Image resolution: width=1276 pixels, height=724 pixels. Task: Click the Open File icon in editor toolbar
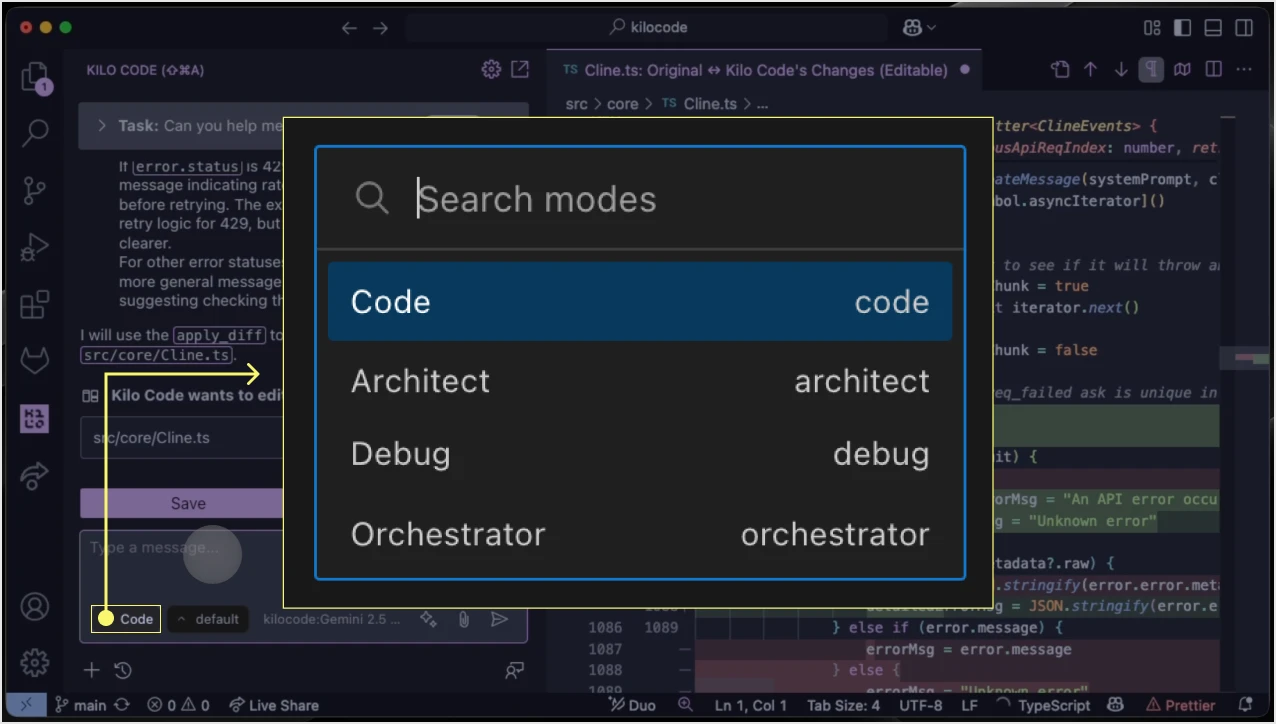pyautogui.click(x=1060, y=70)
